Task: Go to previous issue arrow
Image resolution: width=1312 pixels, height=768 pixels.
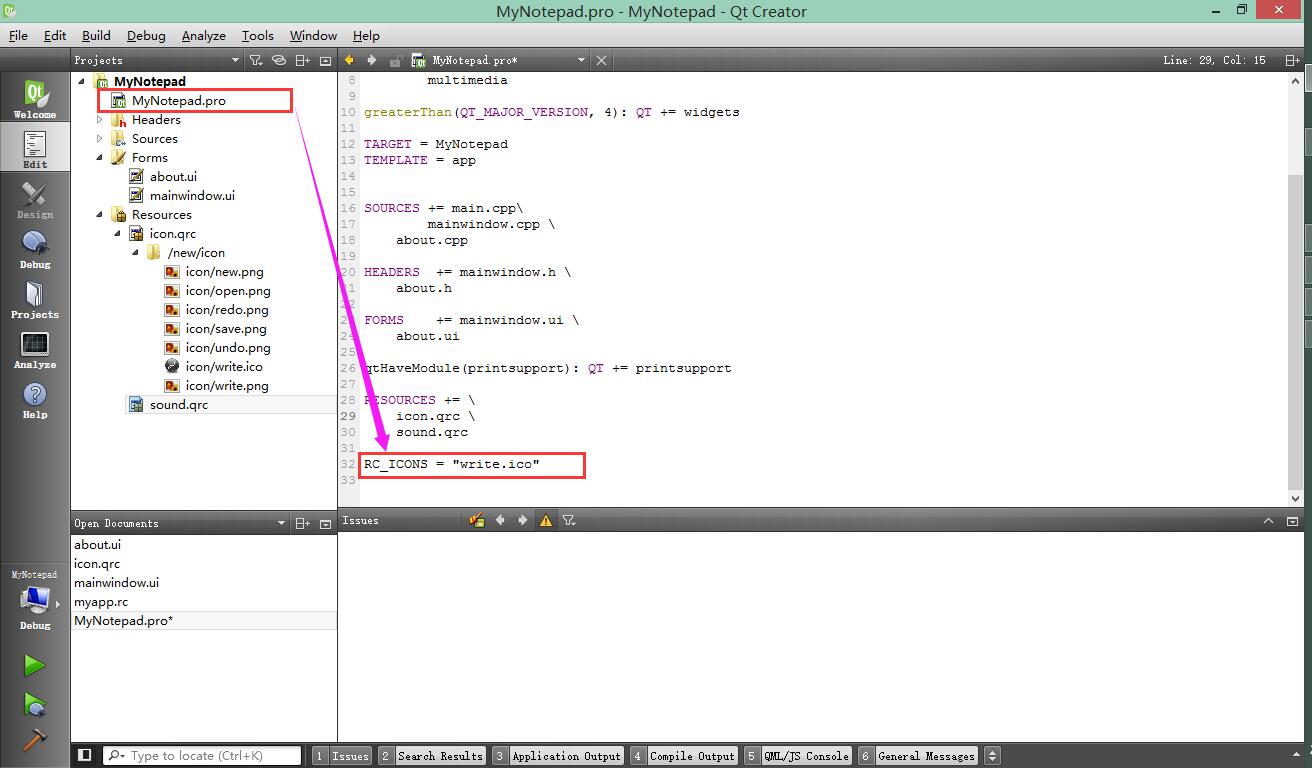Action: click(499, 520)
